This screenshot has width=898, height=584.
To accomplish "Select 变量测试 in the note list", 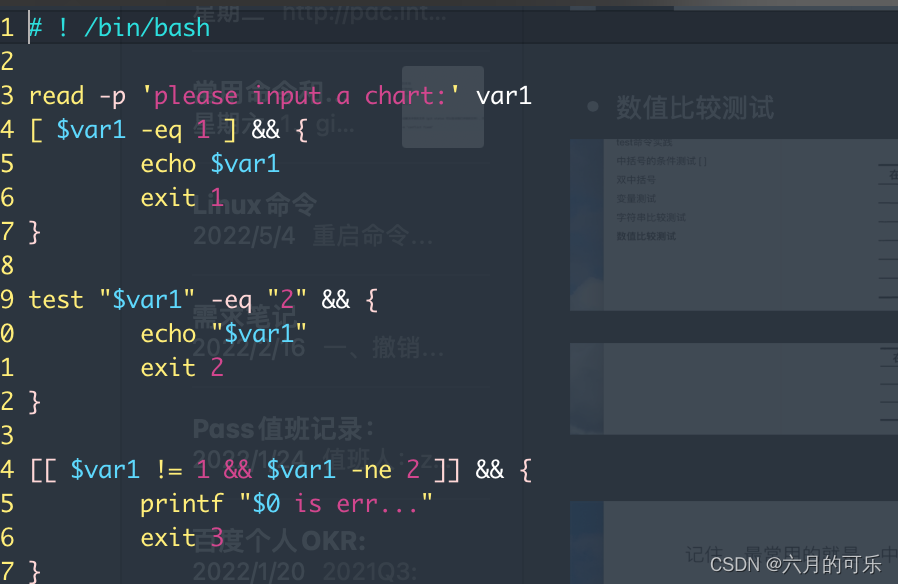I will click(x=636, y=198).
